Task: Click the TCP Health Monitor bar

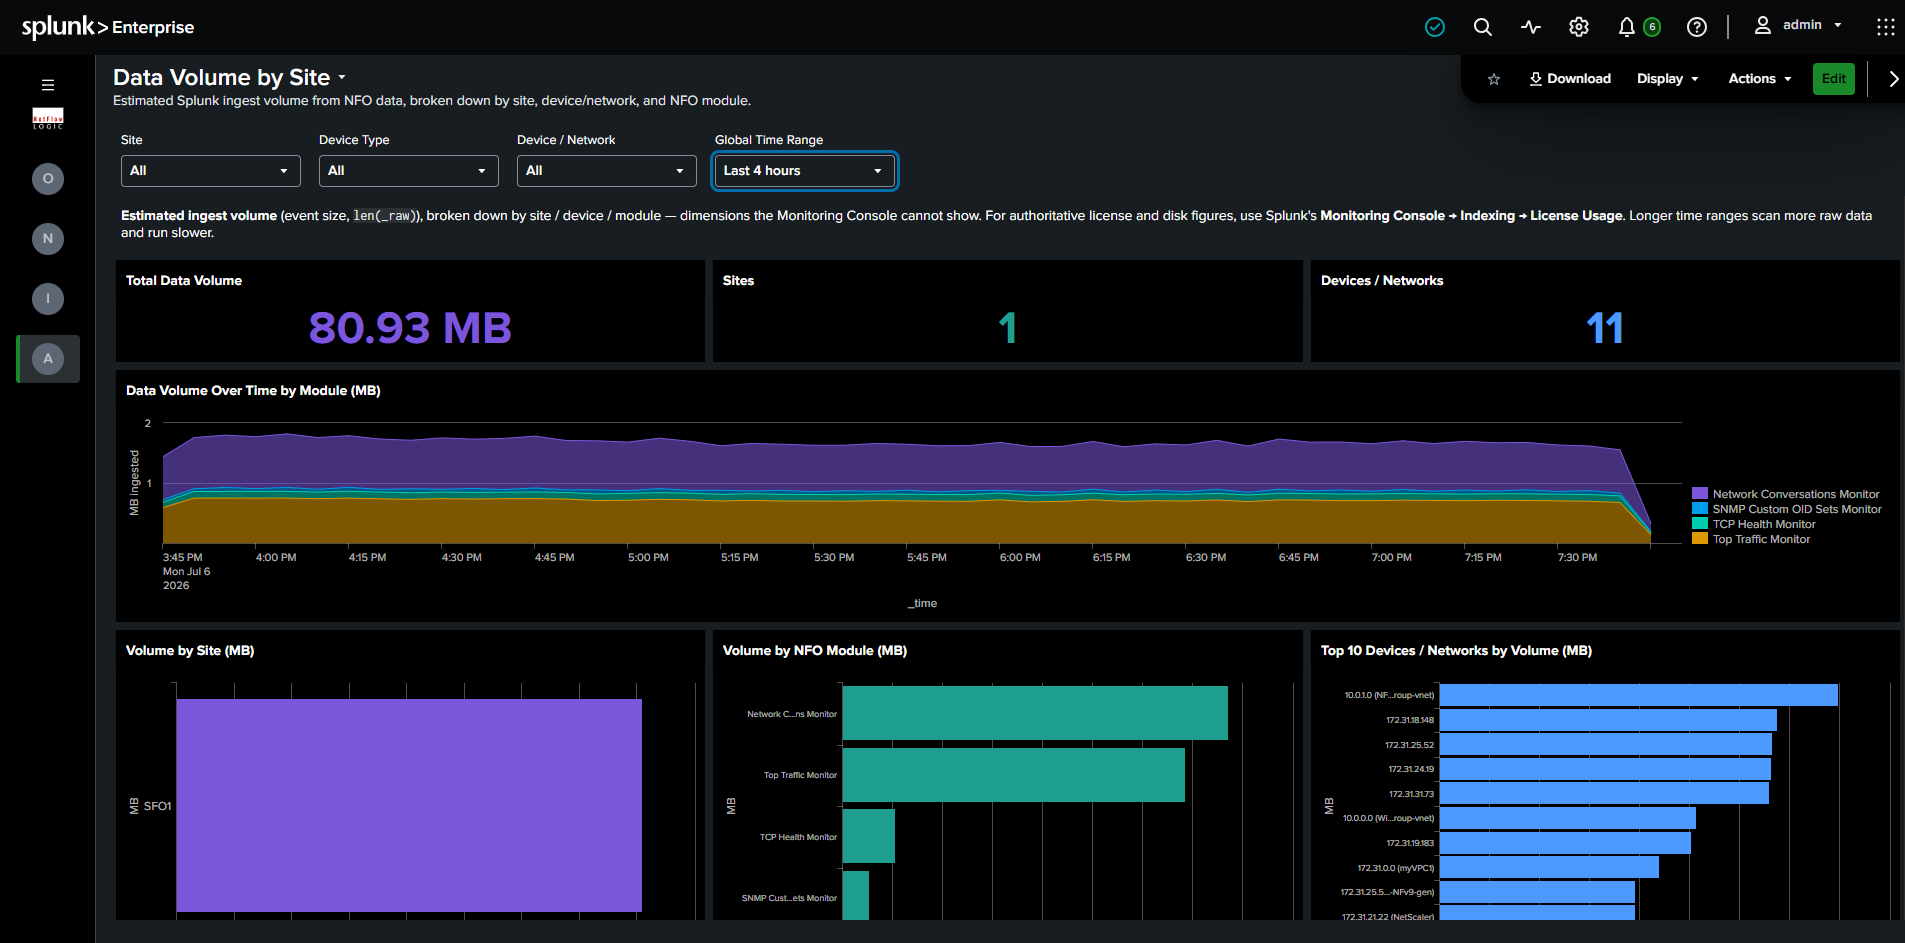Action: point(869,836)
